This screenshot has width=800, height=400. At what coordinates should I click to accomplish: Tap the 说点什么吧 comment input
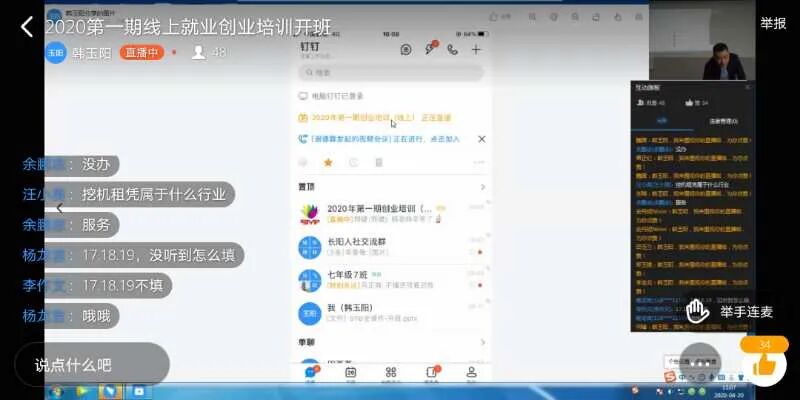click(92, 365)
